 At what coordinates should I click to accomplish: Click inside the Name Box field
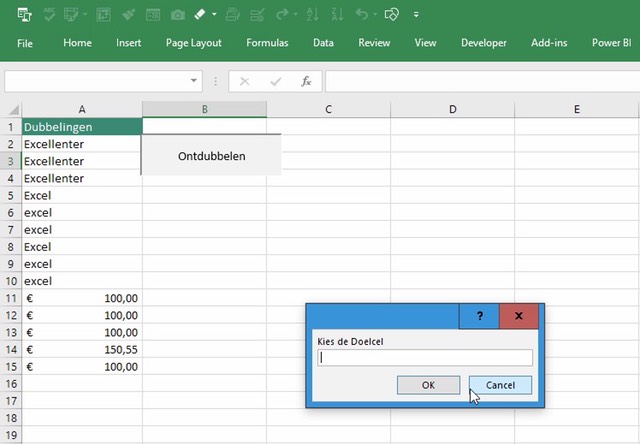point(96,81)
